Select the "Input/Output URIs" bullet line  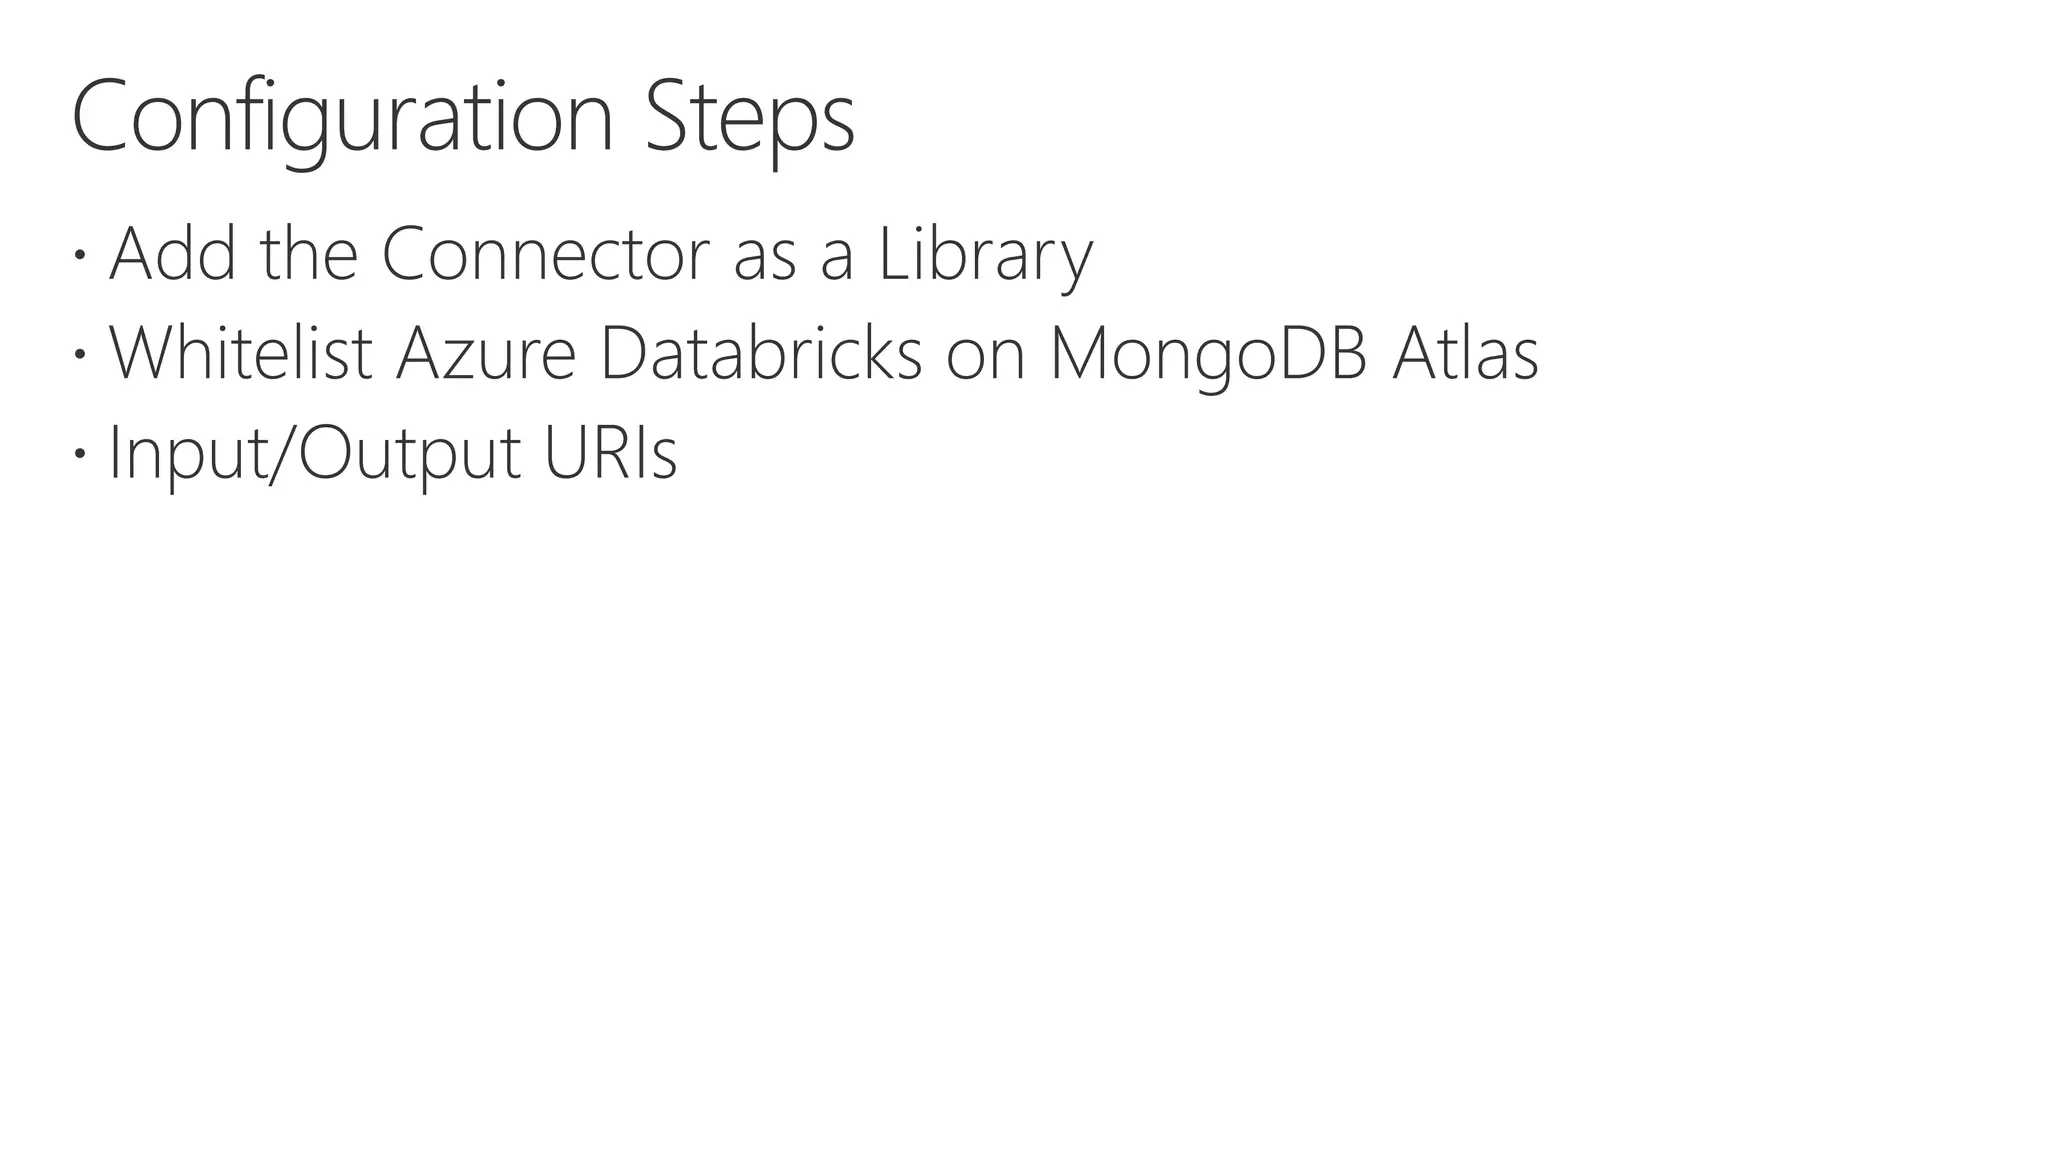(x=392, y=453)
